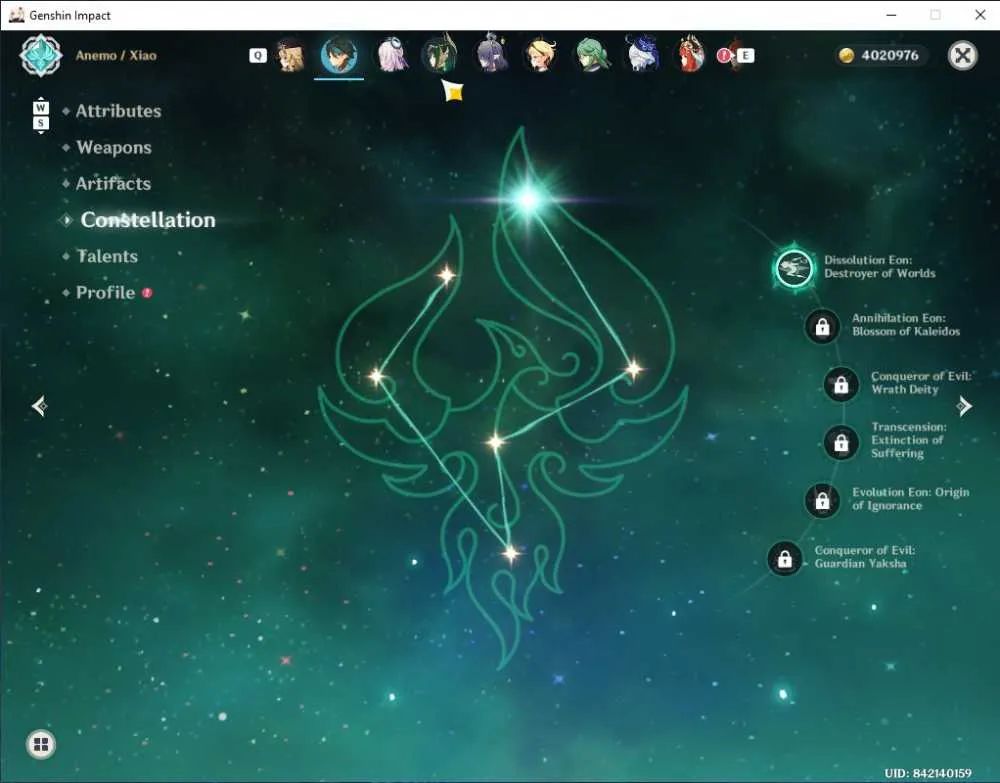Select Xiao's highlighted portrait in the party bar

(x=339, y=55)
